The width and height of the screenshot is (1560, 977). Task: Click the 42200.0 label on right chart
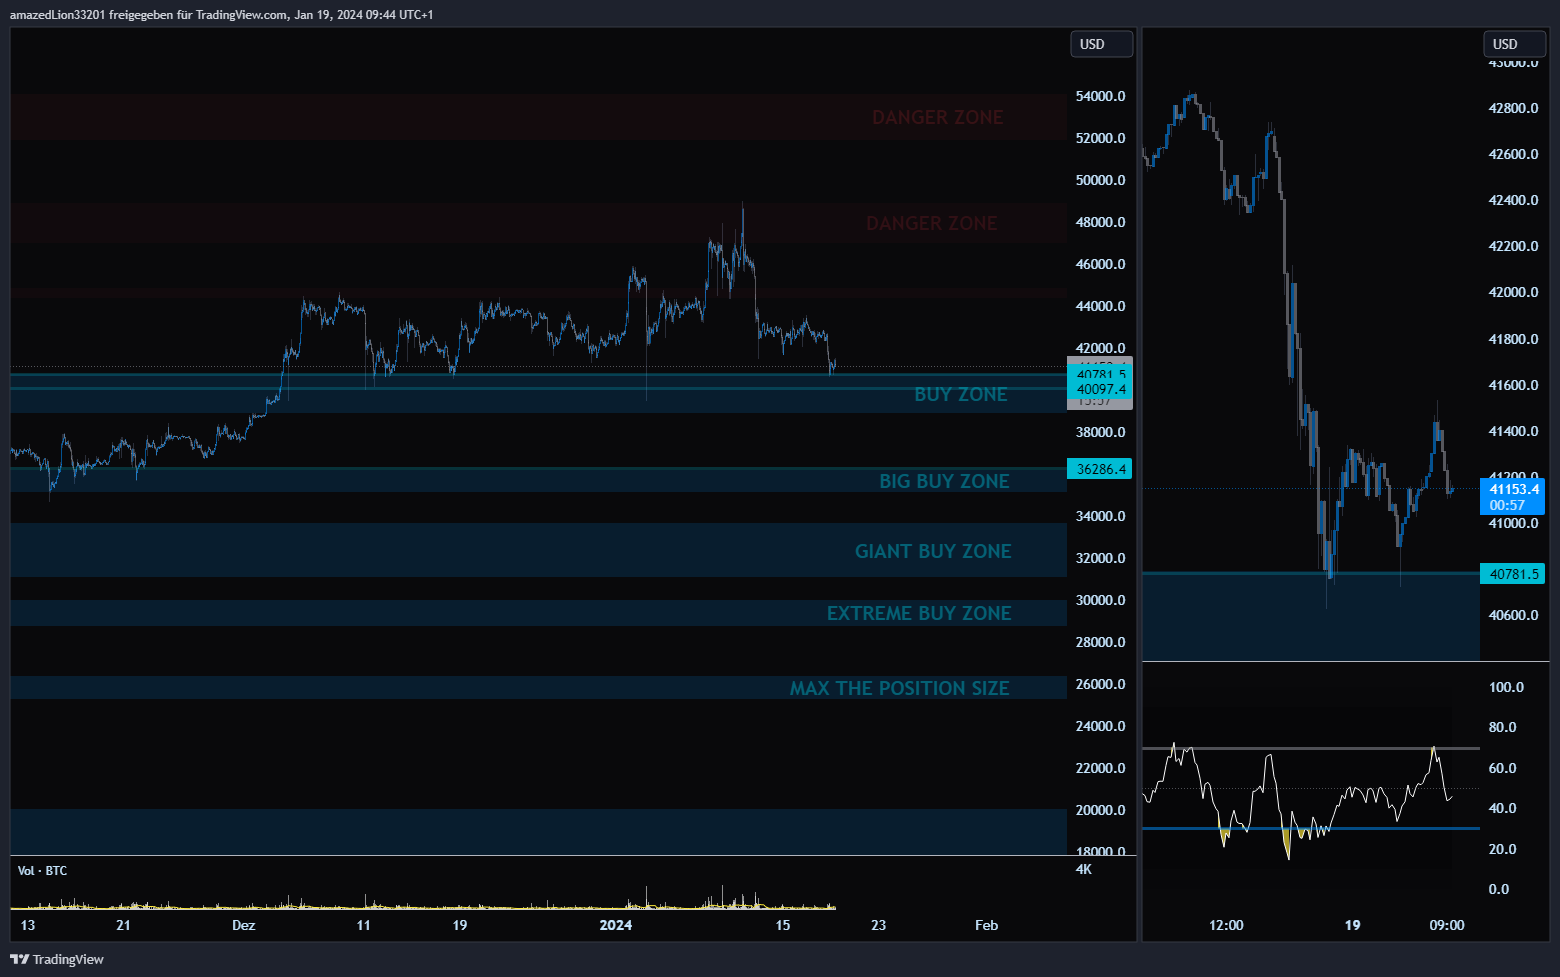(1513, 246)
